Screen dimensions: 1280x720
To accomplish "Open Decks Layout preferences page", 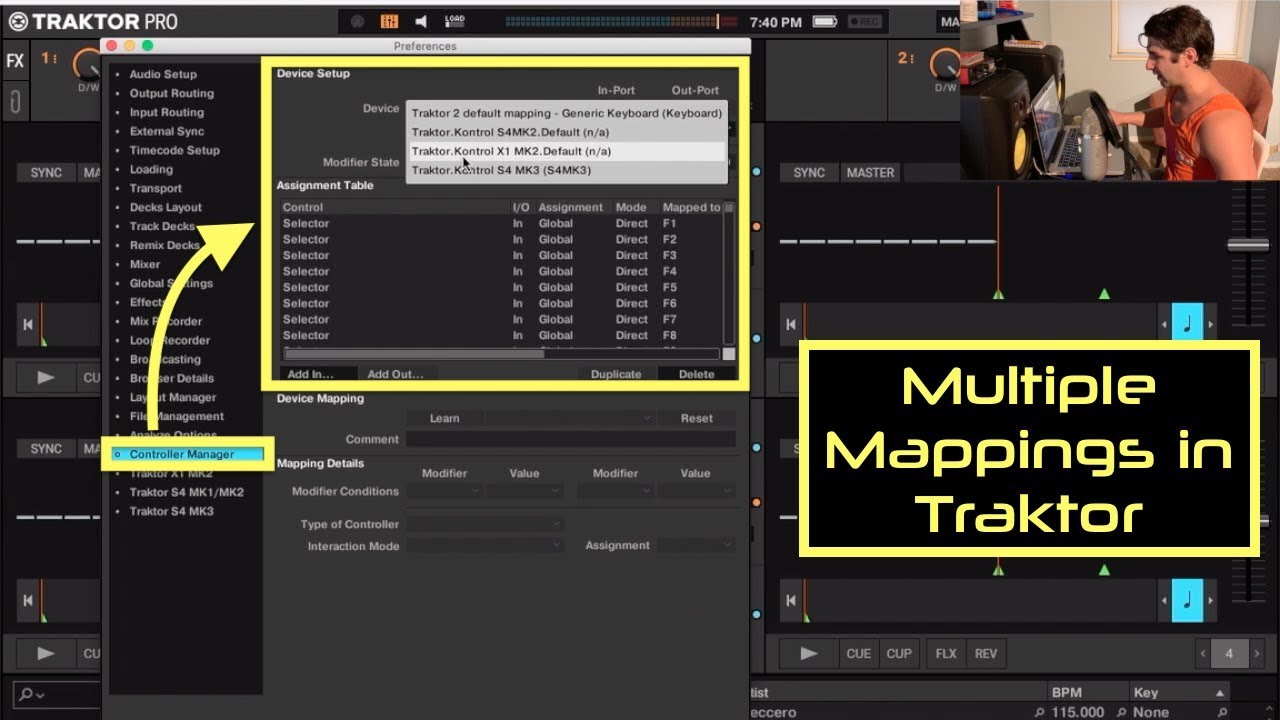I will [x=165, y=207].
